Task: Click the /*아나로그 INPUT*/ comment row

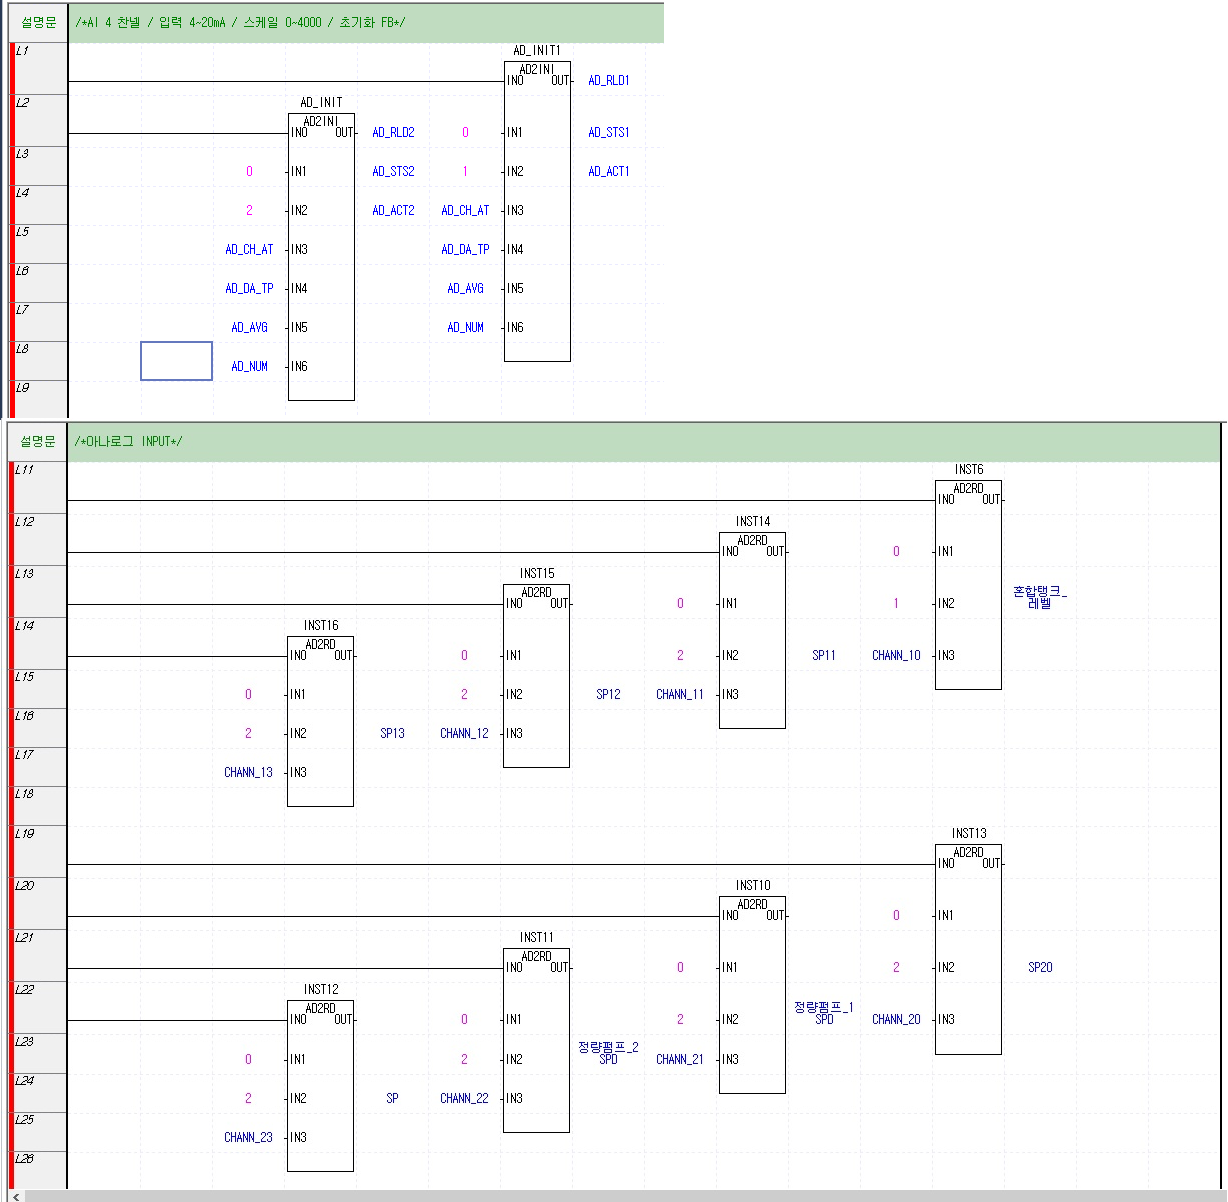Action: [130, 441]
